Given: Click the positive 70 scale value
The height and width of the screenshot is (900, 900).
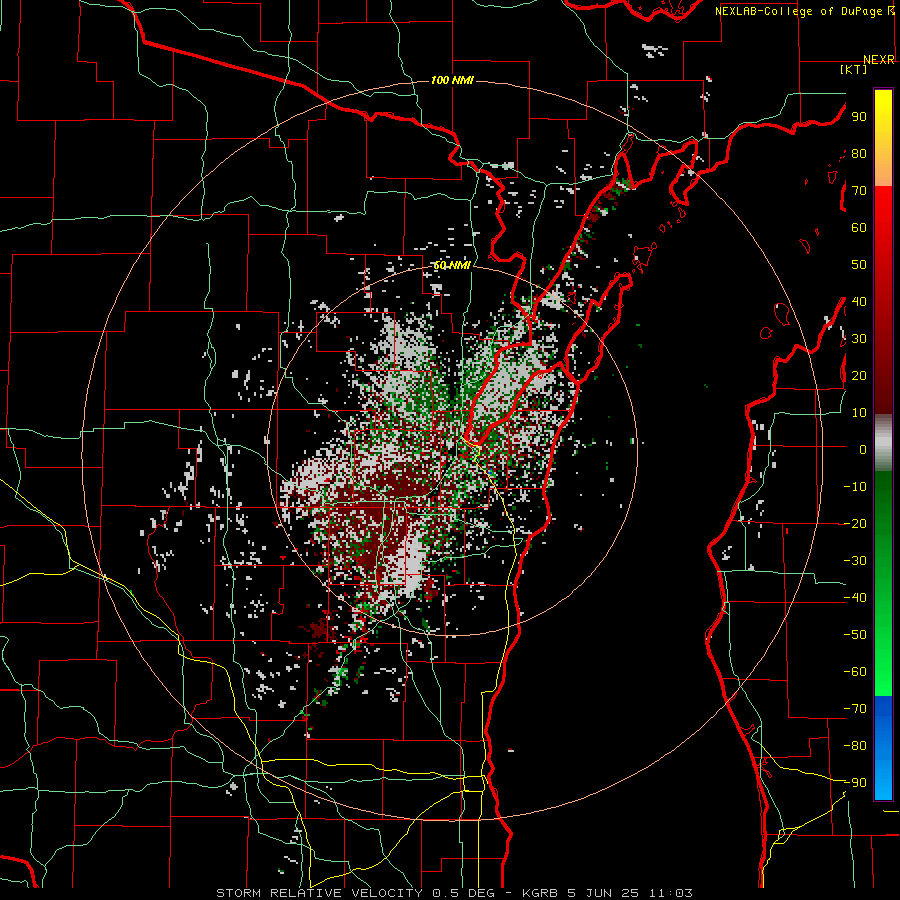Looking at the screenshot, I should tap(859, 191).
